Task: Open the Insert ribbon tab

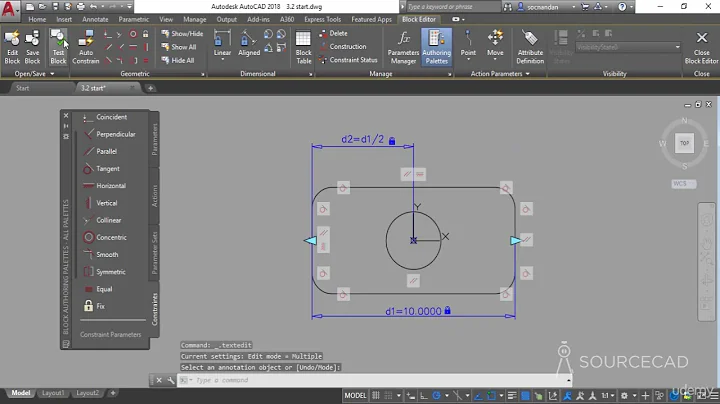Action: [64, 19]
